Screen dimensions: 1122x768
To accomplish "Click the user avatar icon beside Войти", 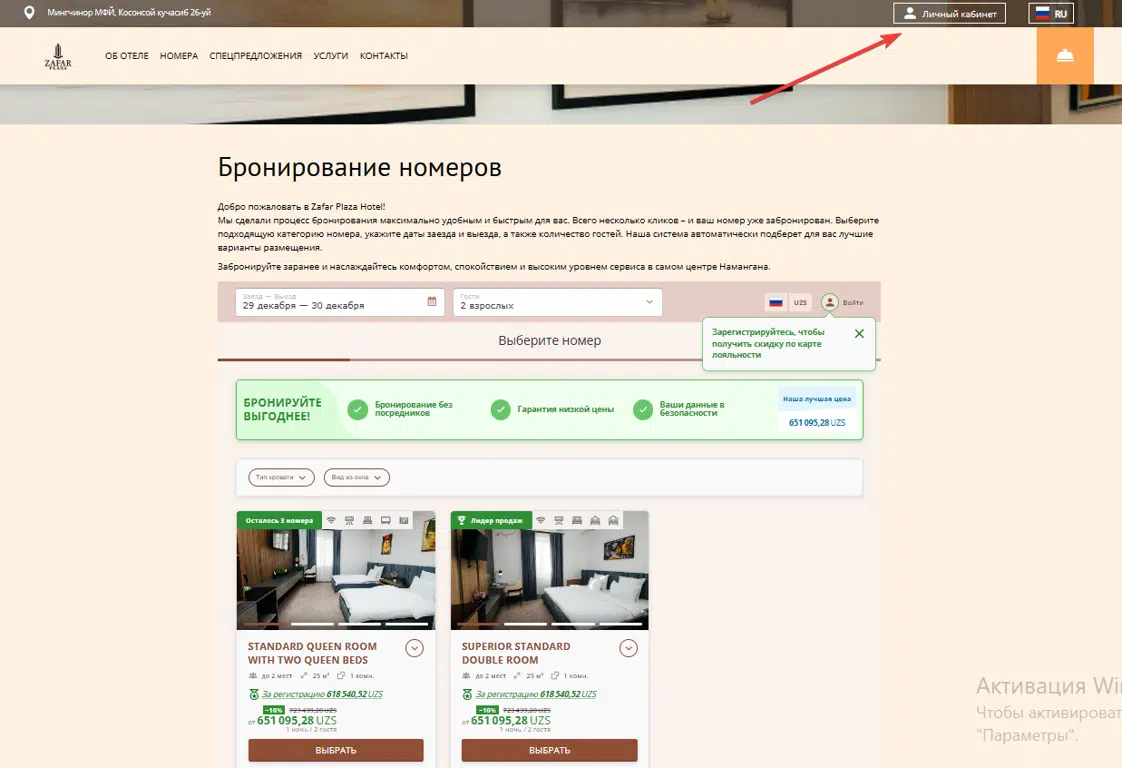I will click(829, 302).
